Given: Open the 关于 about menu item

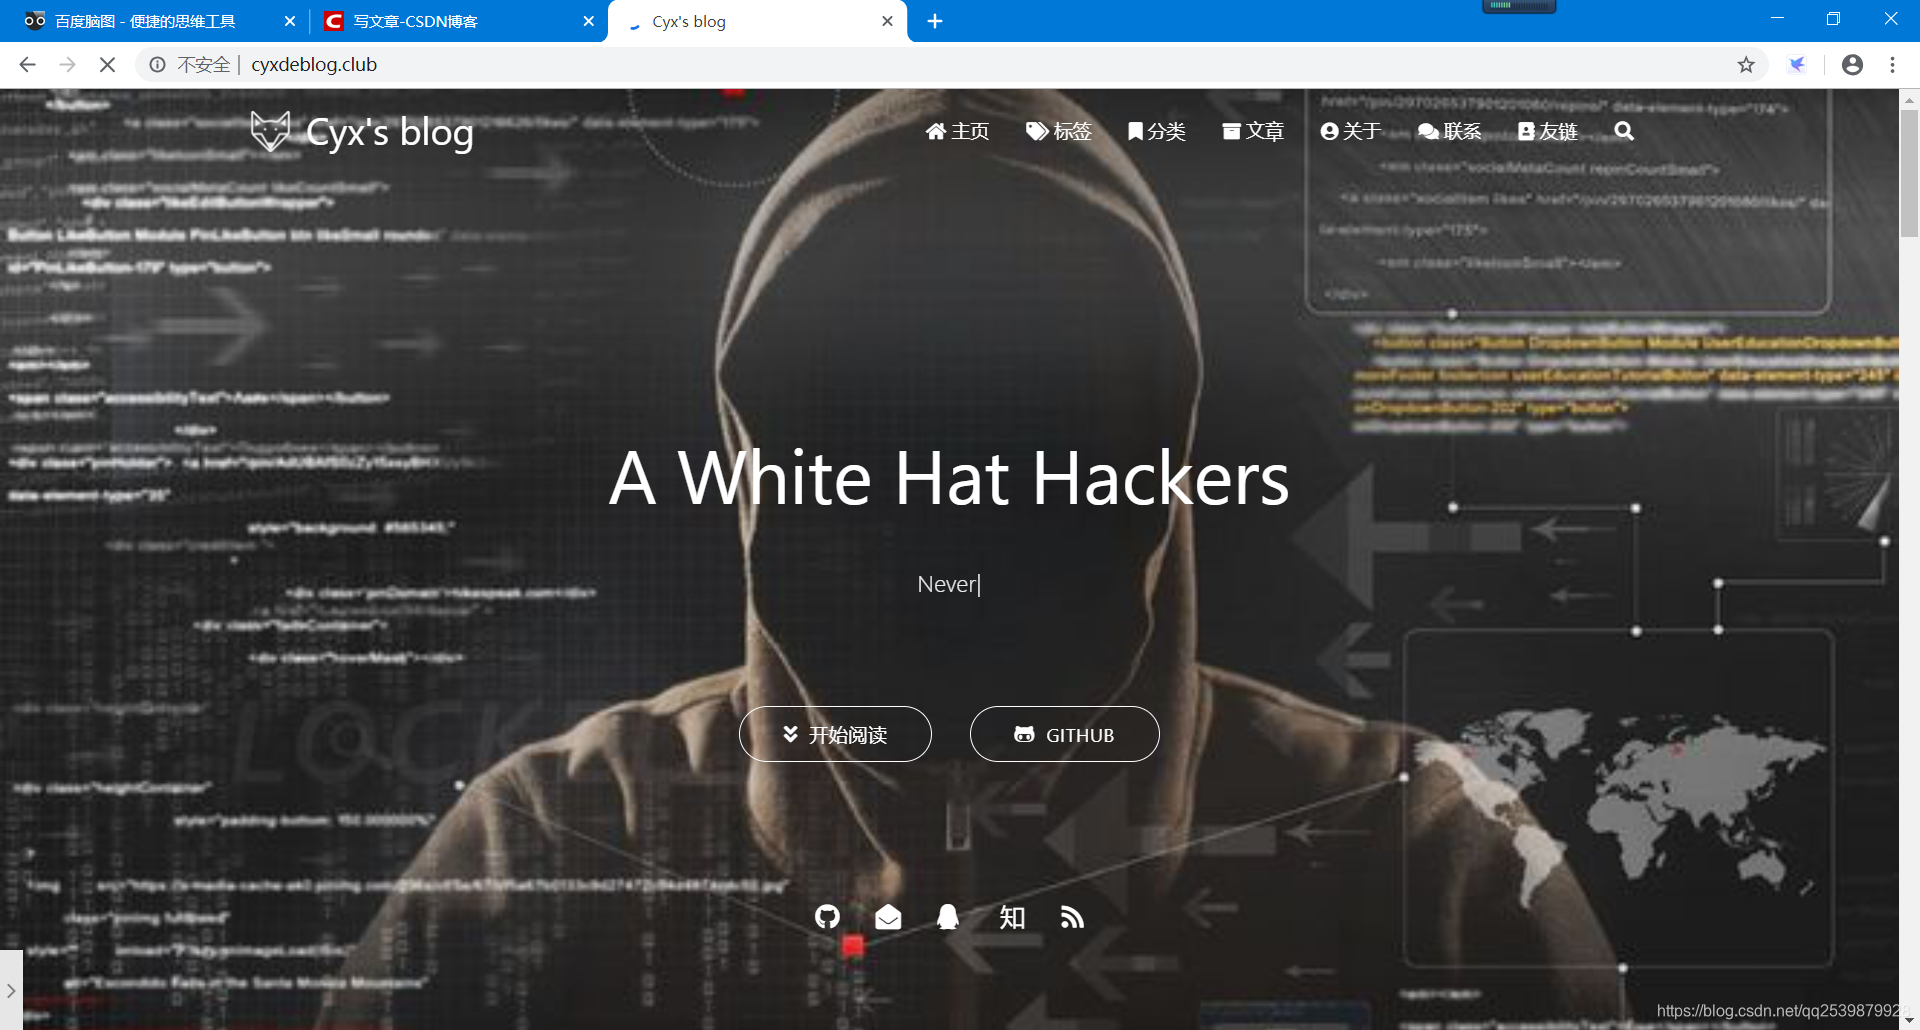Looking at the screenshot, I should (x=1351, y=131).
